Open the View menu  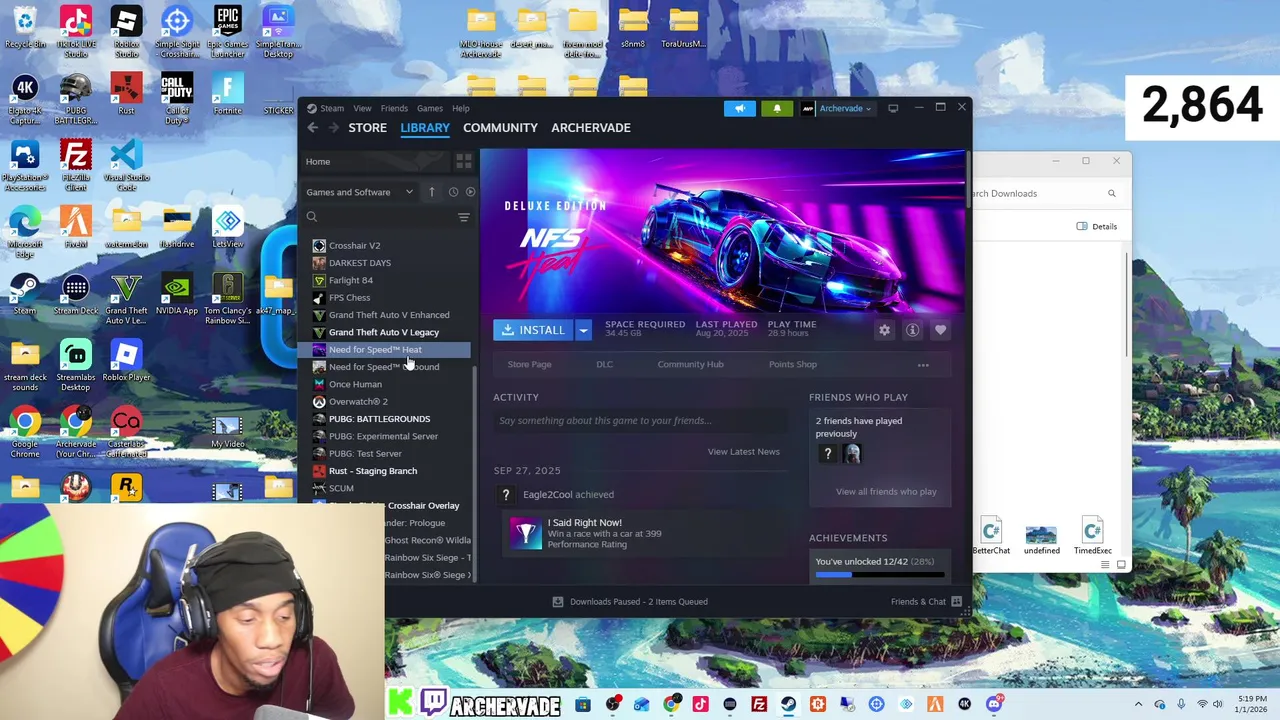coord(362,108)
